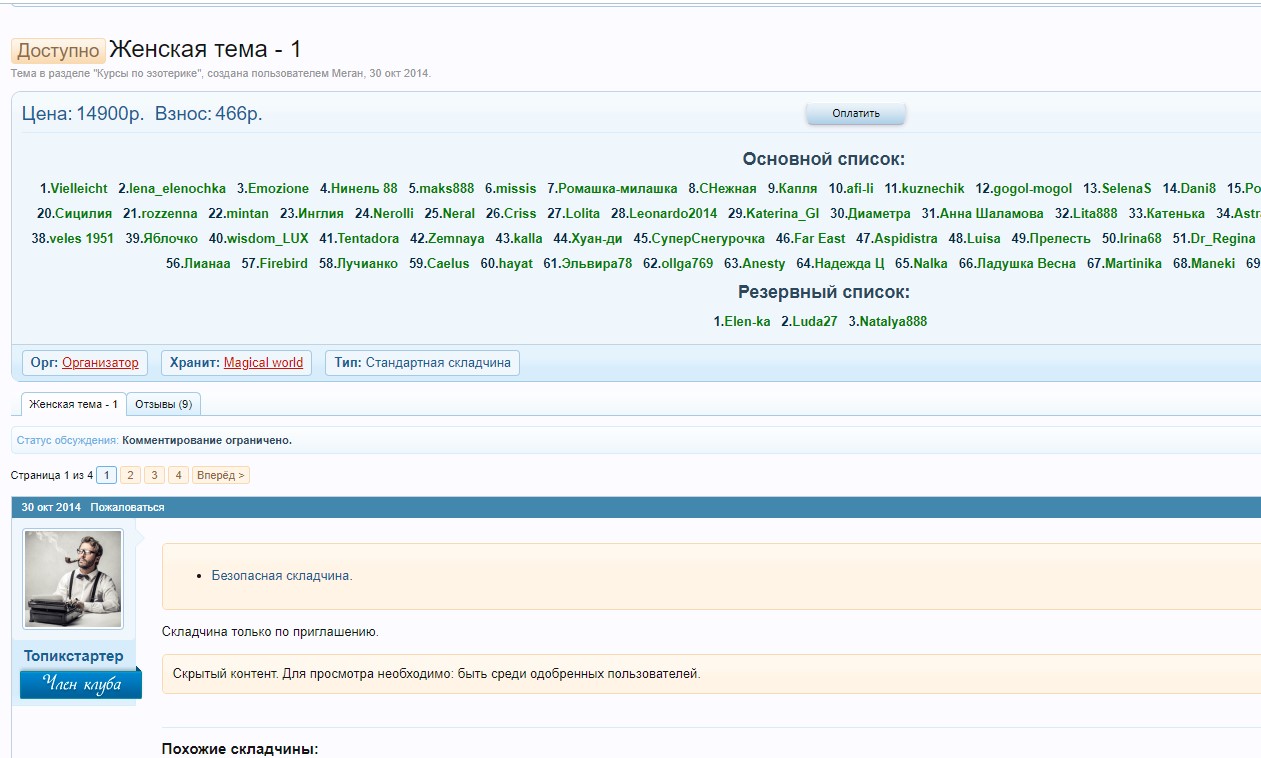
Task: Go to page 4 of the thread
Action: point(178,475)
